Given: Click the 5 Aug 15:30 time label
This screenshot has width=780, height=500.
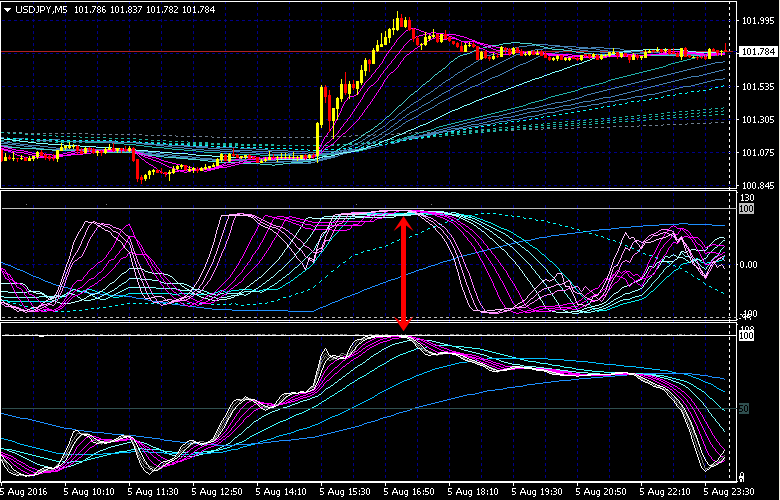Looking at the screenshot, I should click(x=345, y=492).
